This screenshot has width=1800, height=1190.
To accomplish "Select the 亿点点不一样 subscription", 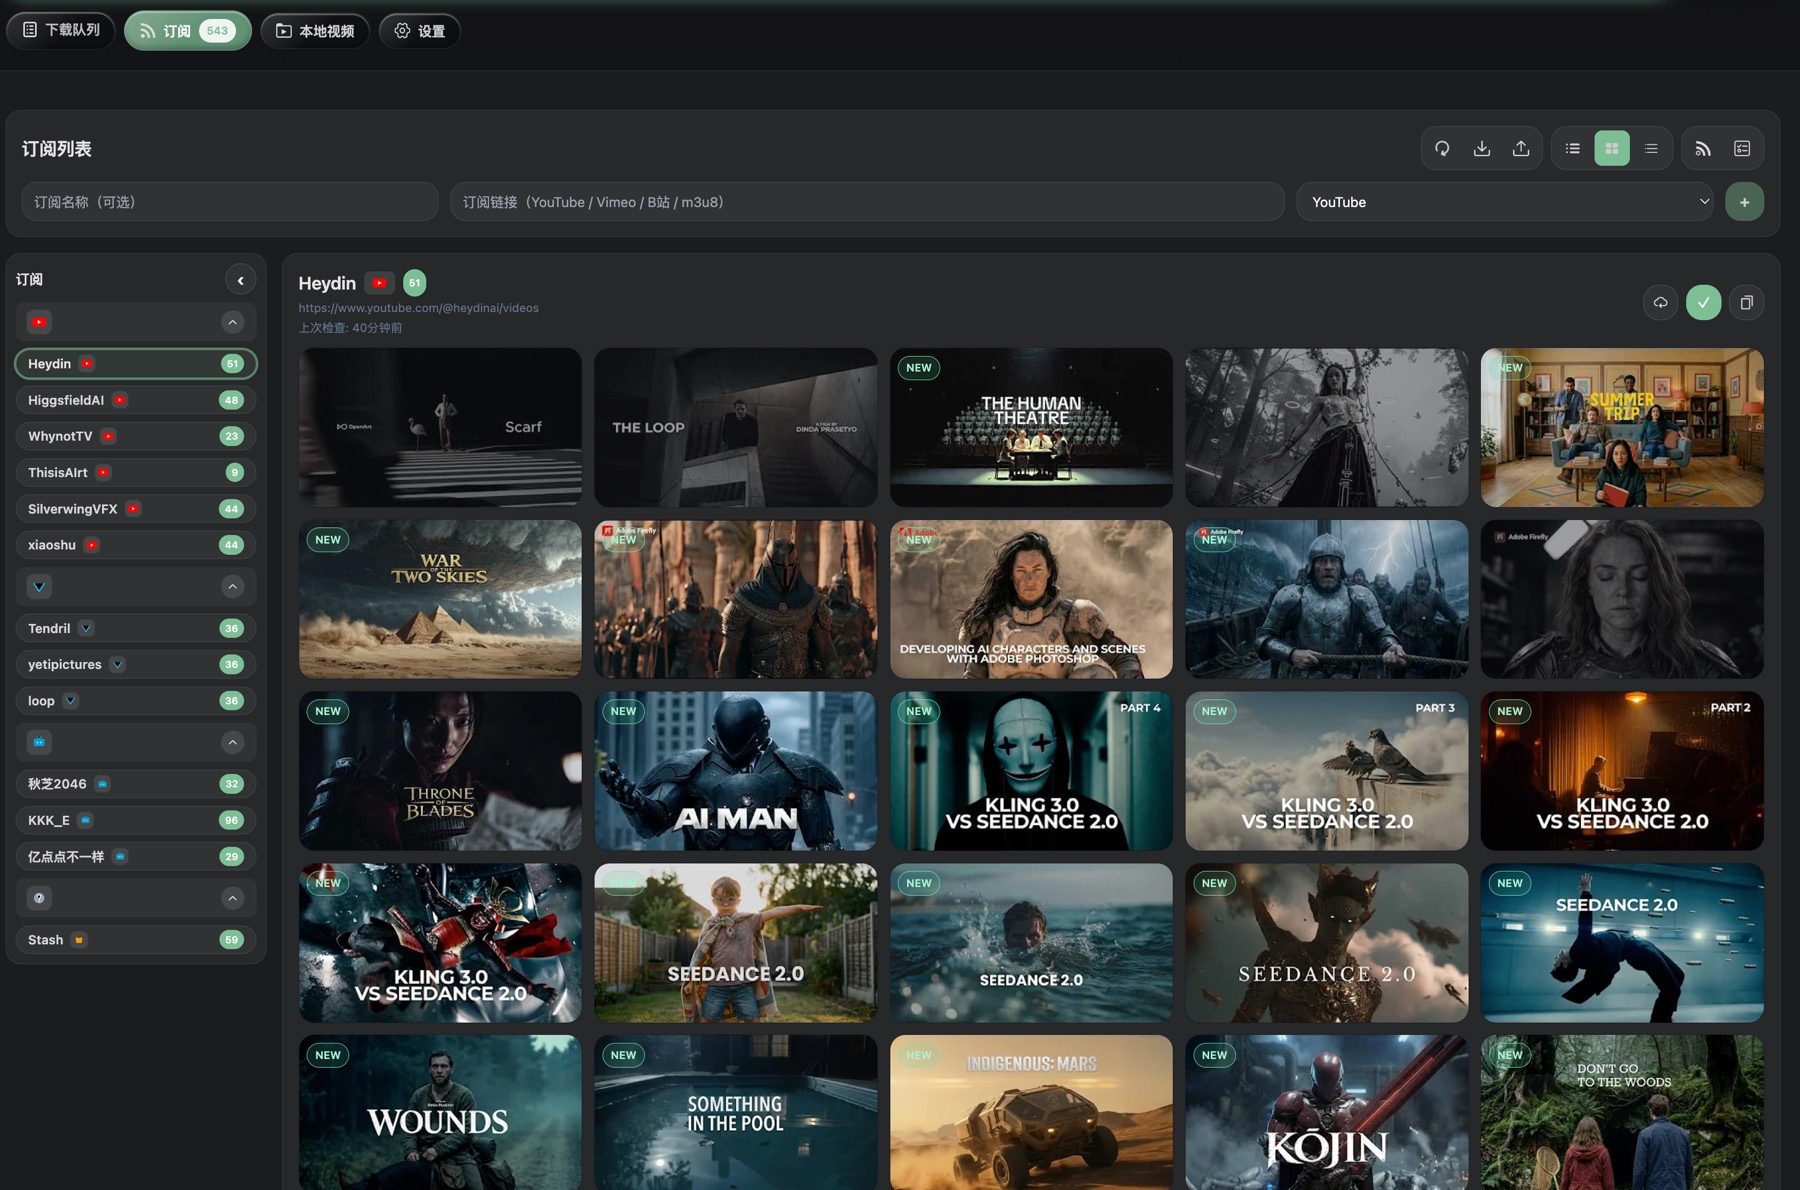I will pyautogui.click(x=136, y=856).
